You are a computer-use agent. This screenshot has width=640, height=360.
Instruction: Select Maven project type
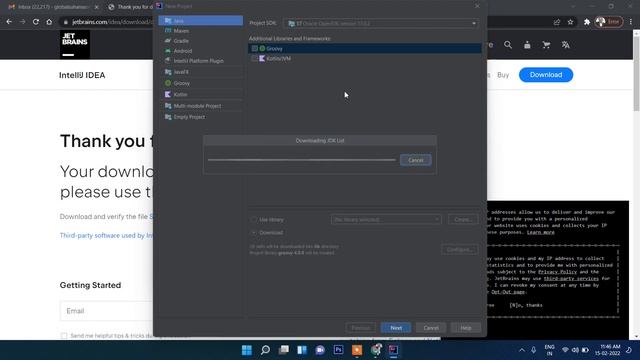[200, 31]
